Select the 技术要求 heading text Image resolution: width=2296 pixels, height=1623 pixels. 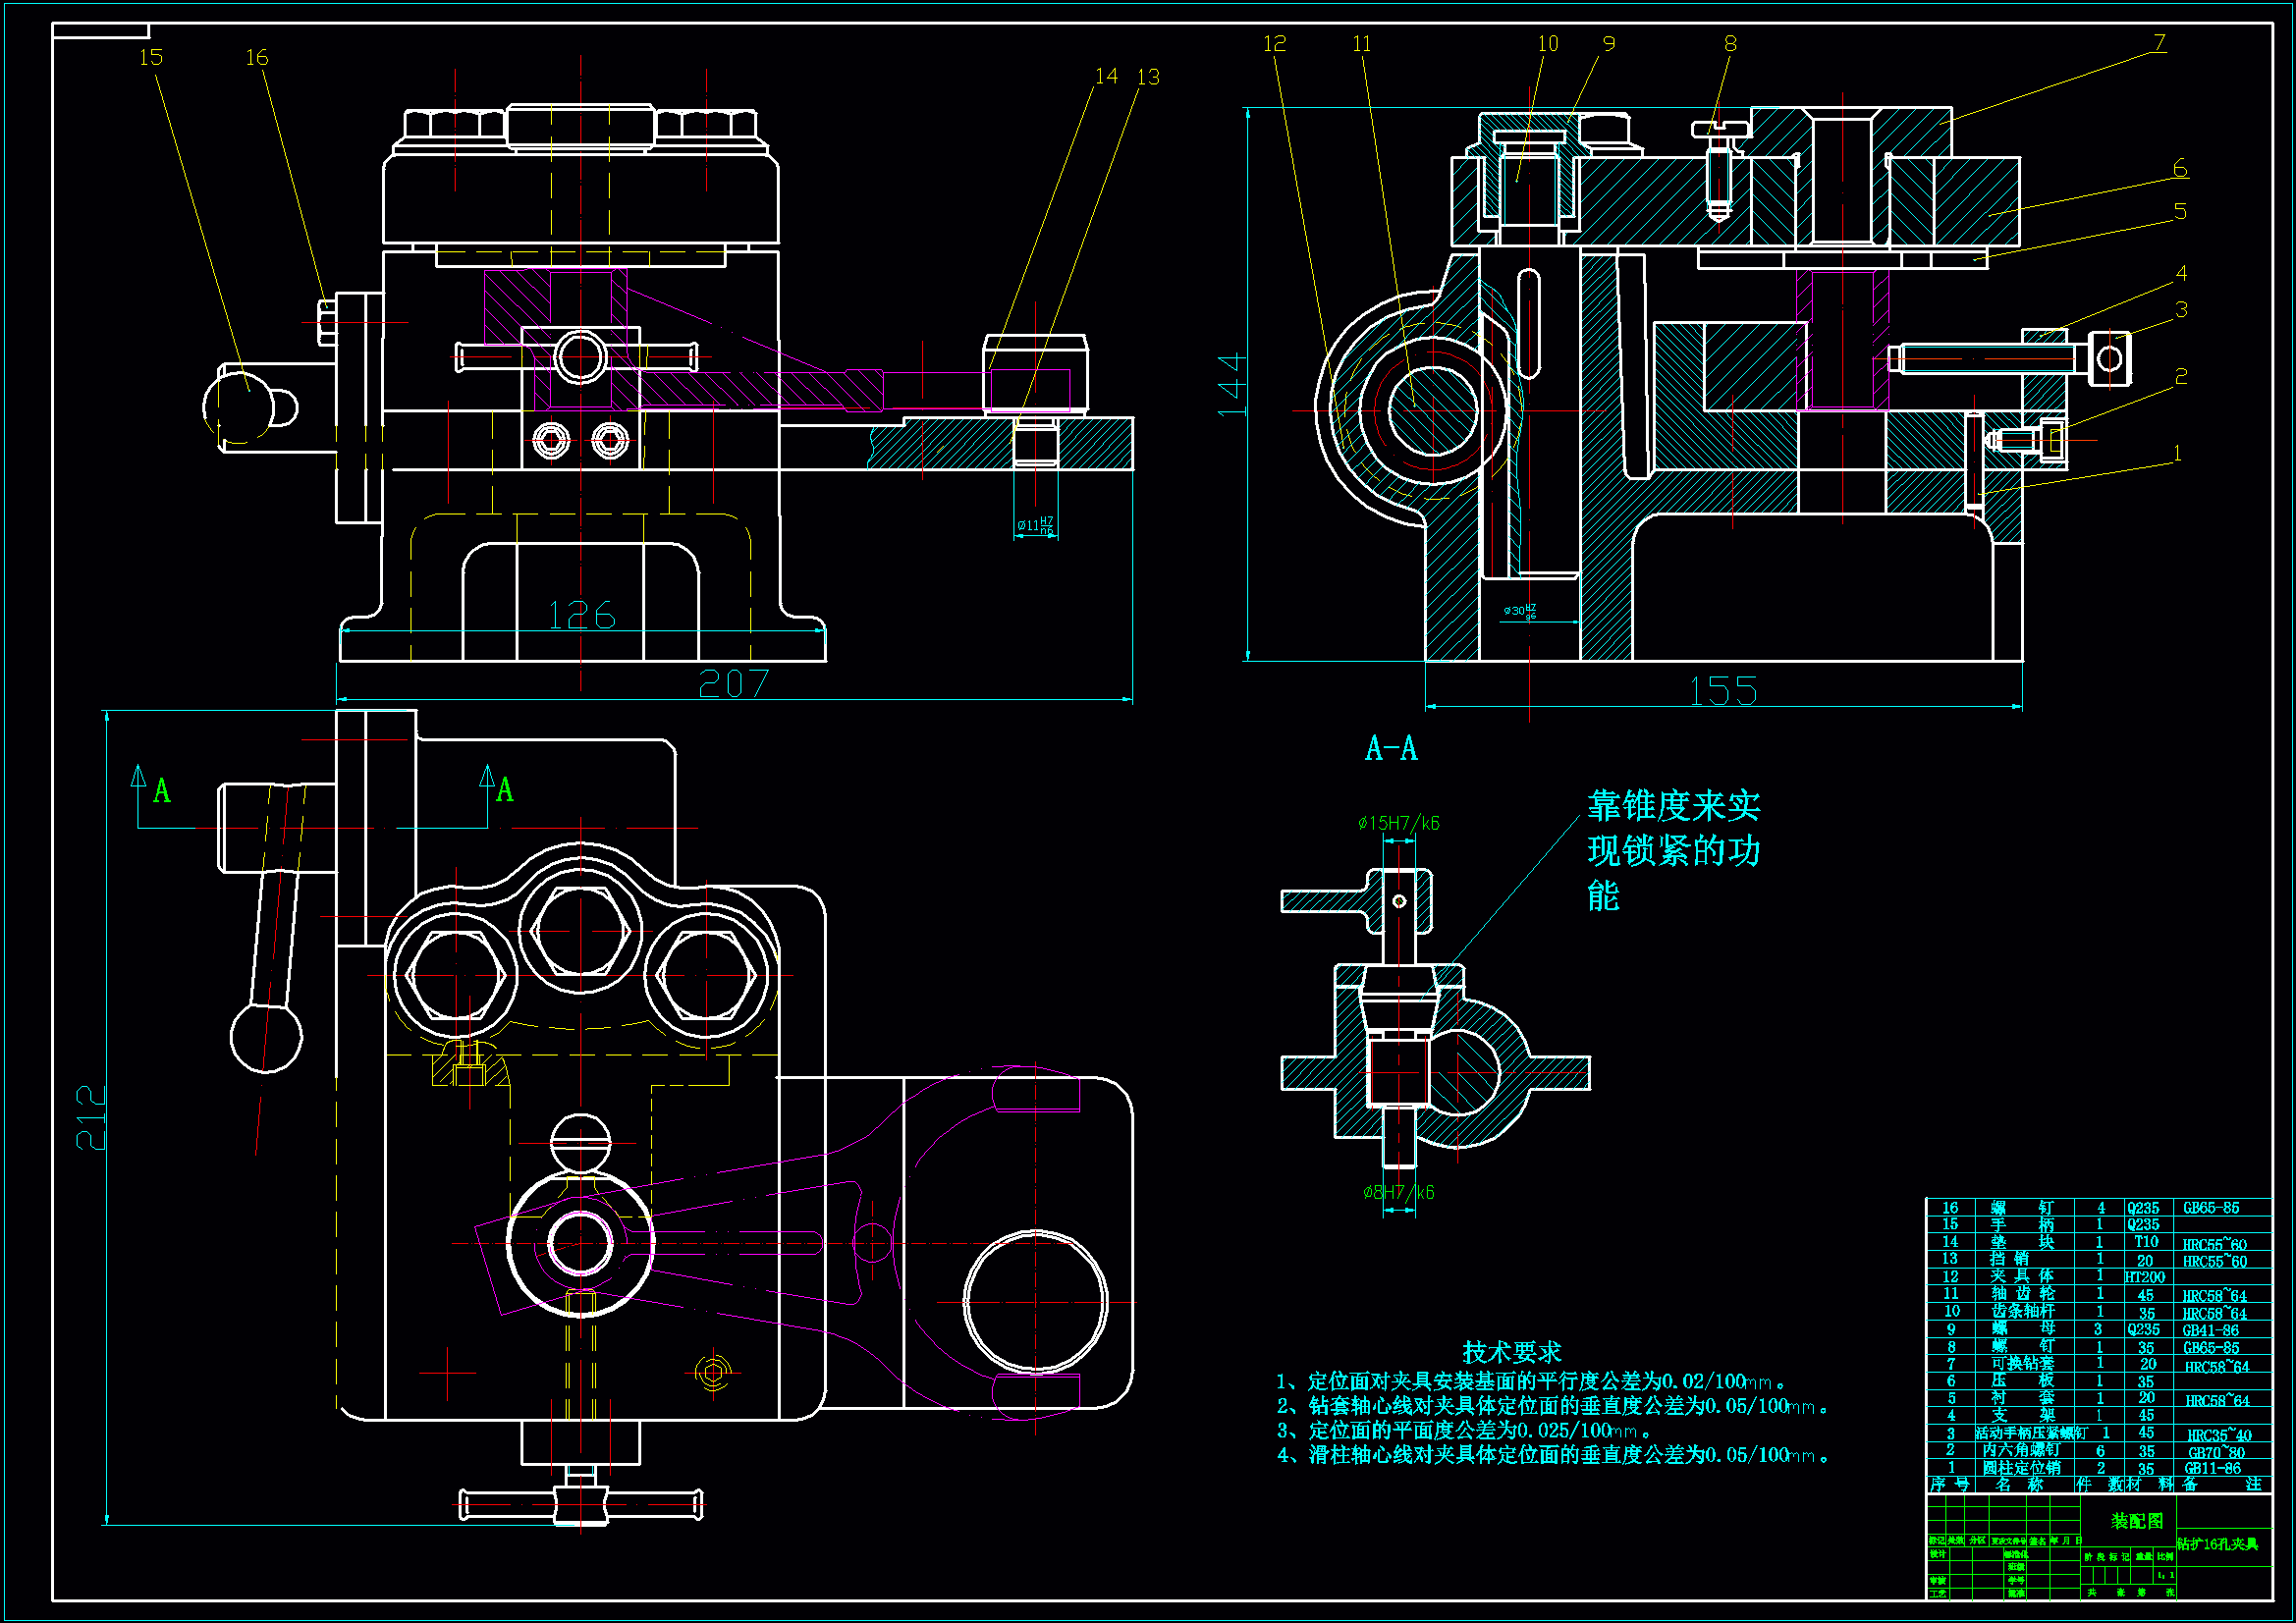pyautogui.click(x=1511, y=1352)
